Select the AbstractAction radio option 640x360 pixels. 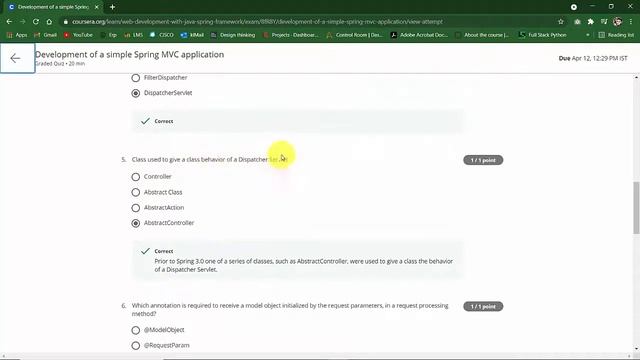136,208
